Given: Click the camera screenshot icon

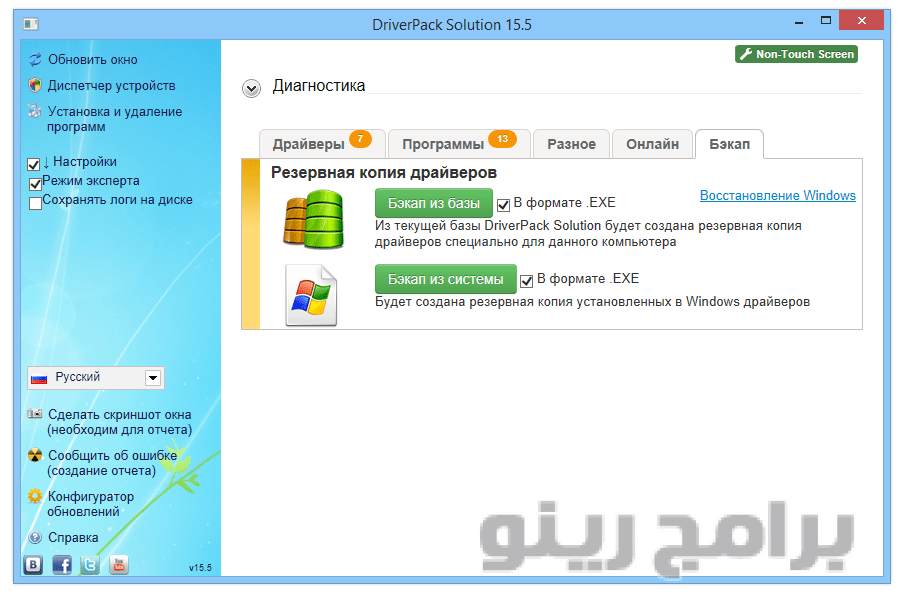Looking at the screenshot, I should coord(35,413).
